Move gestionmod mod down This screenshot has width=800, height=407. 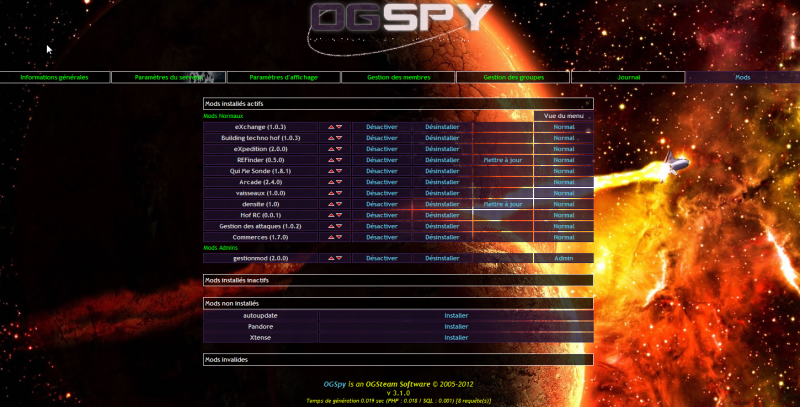click(x=339, y=259)
